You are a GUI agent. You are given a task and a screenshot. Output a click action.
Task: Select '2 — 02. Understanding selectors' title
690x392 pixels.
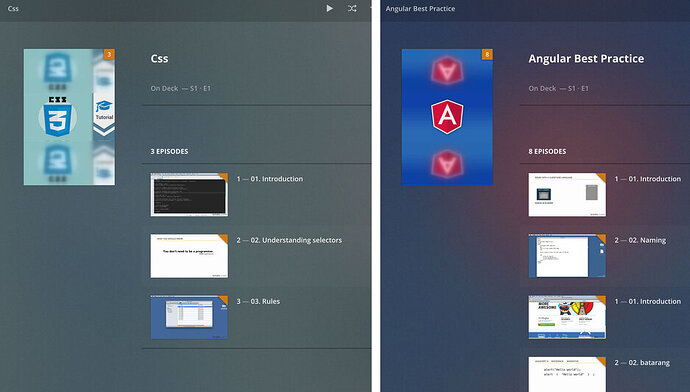pos(289,240)
